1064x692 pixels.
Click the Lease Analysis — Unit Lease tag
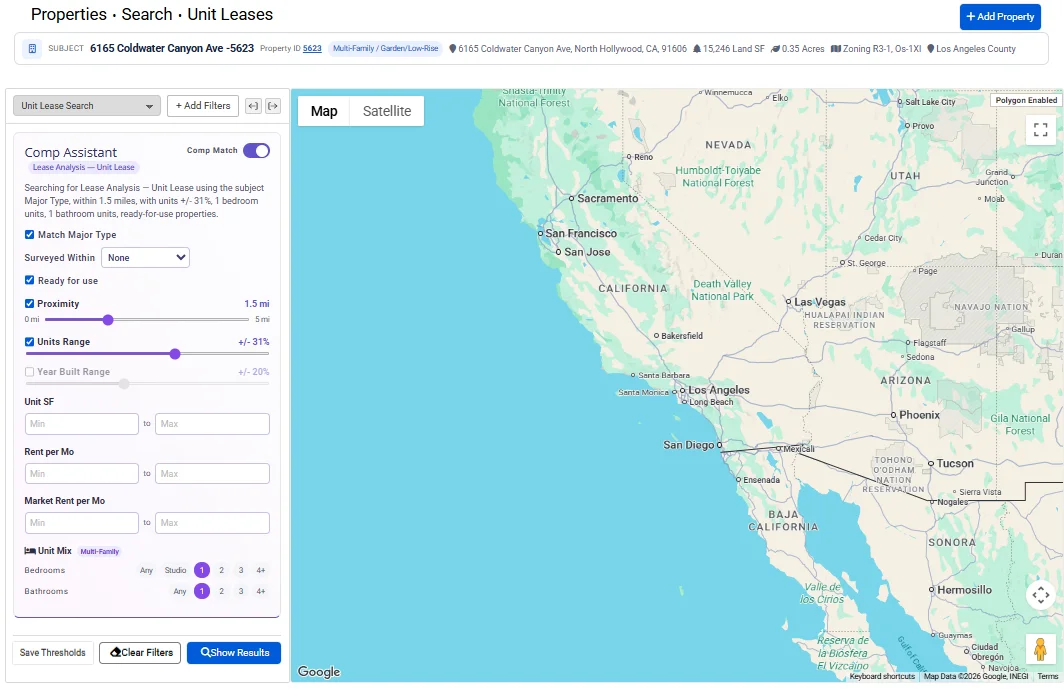pyautogui.click(x=83, y=168)
